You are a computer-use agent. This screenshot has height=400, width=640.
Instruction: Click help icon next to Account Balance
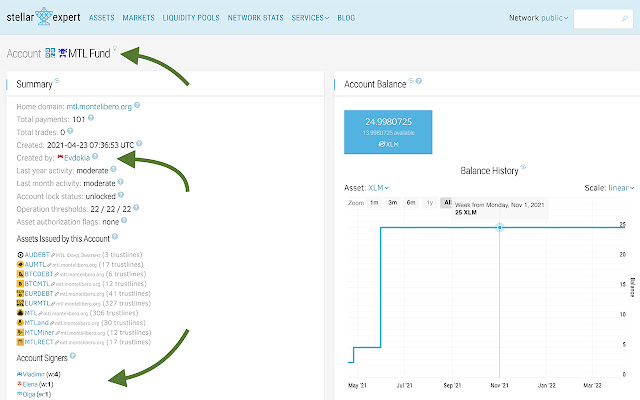[419, 81]
